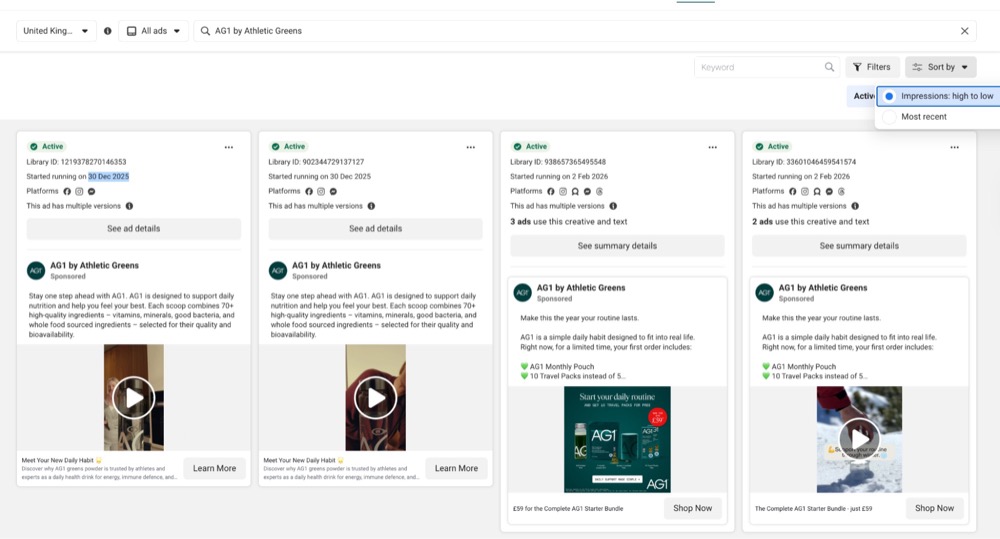Open the Filters button
Image resolution: width=1000 pixels, height=539 pixels.
tap(872, 67)
